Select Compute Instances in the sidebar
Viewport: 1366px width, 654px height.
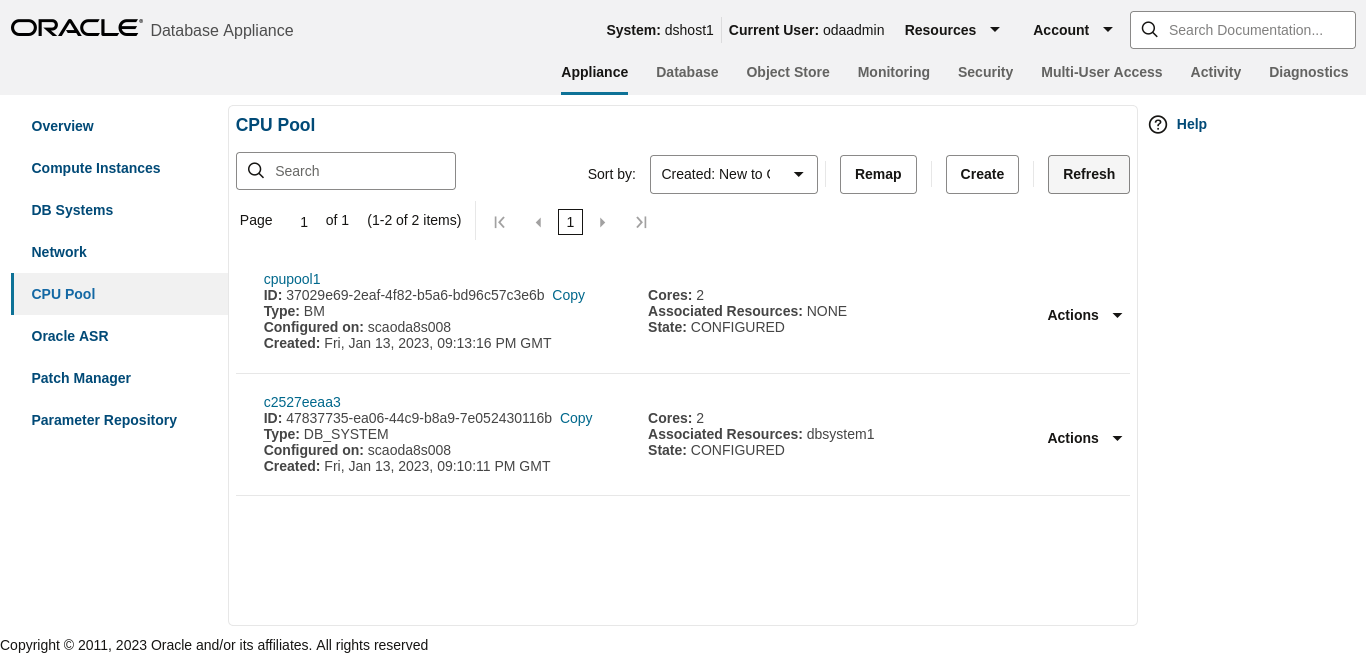tap(96, 168)
